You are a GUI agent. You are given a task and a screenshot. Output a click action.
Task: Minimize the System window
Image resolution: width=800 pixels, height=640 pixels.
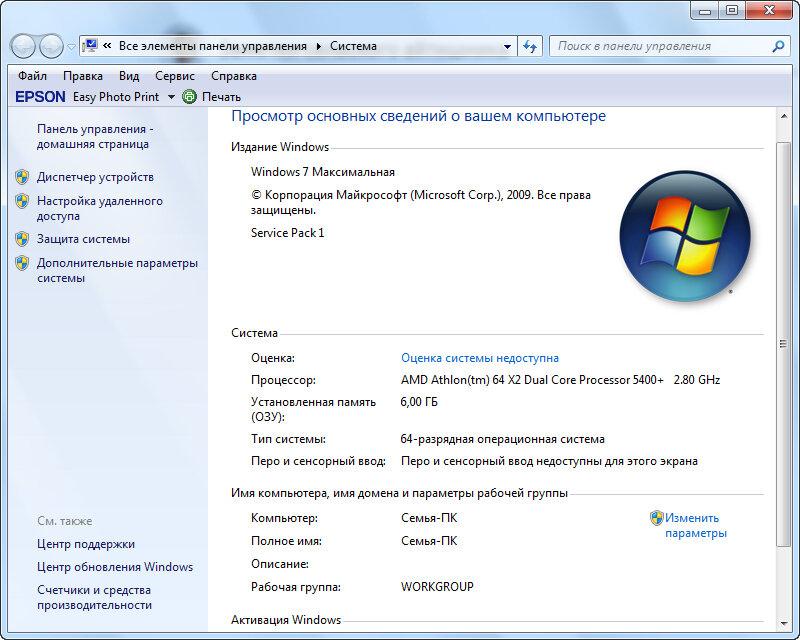point(705,10)
